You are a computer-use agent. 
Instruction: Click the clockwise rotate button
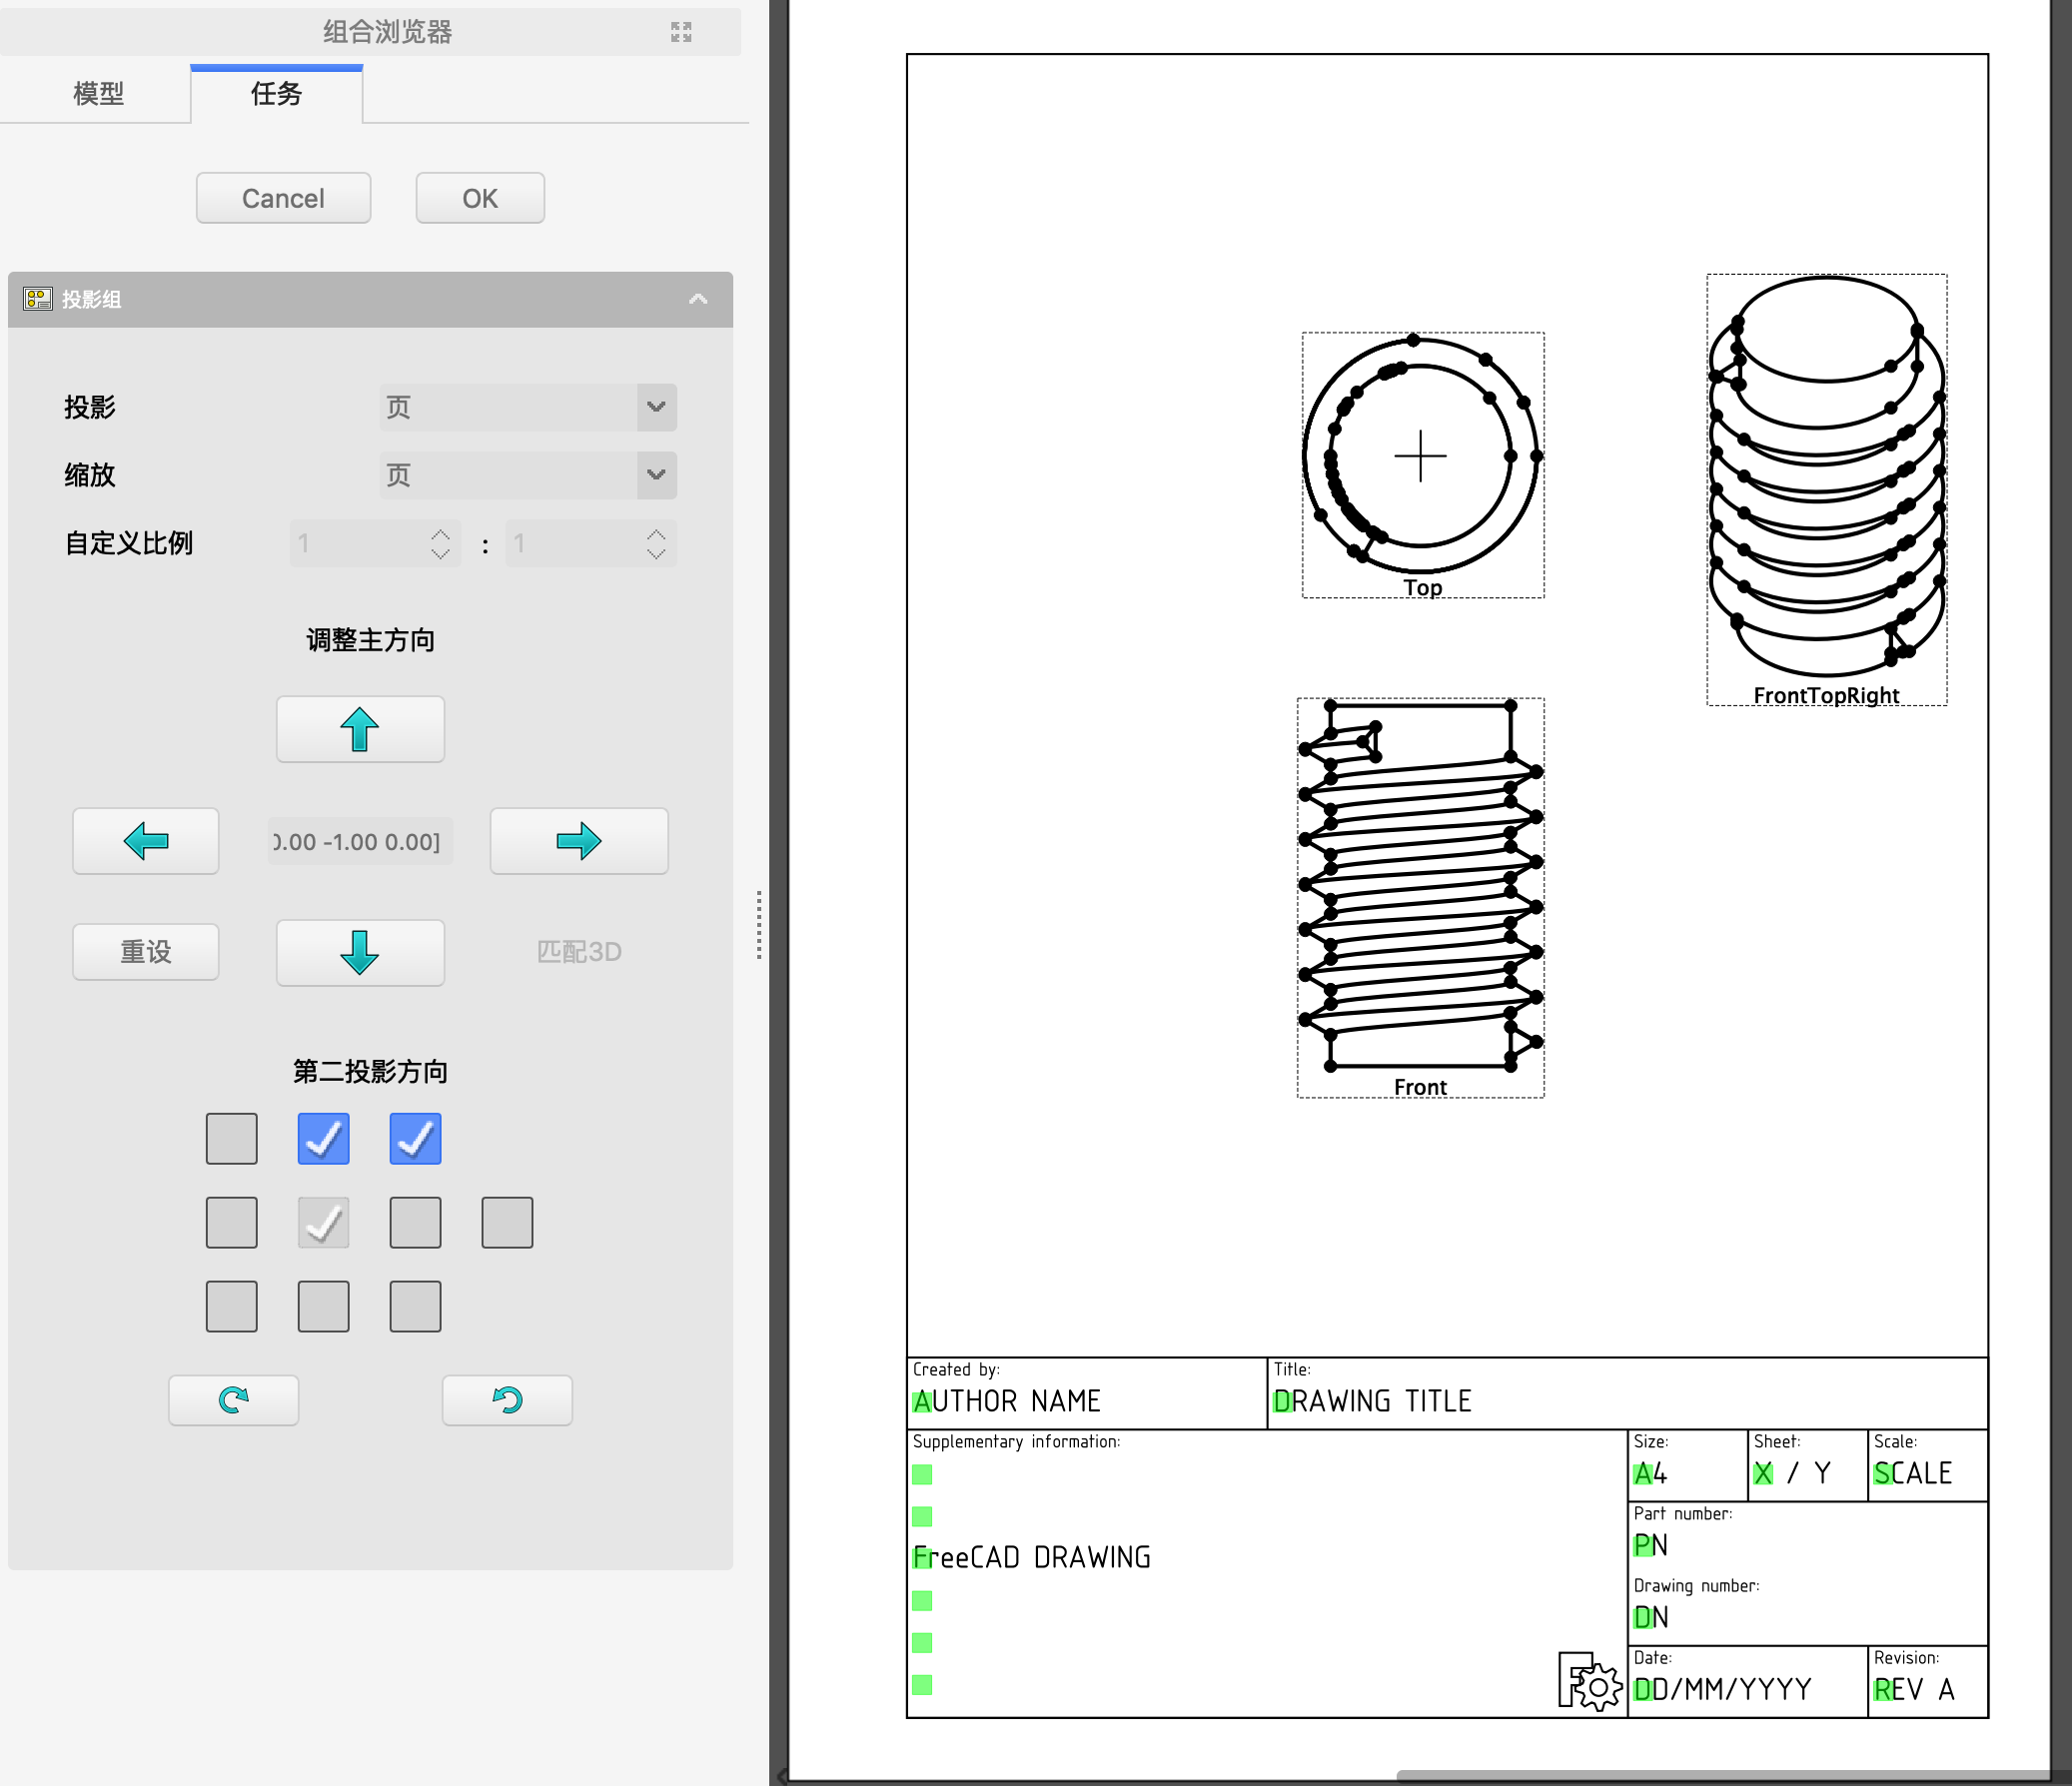[x=233, y=1400]
